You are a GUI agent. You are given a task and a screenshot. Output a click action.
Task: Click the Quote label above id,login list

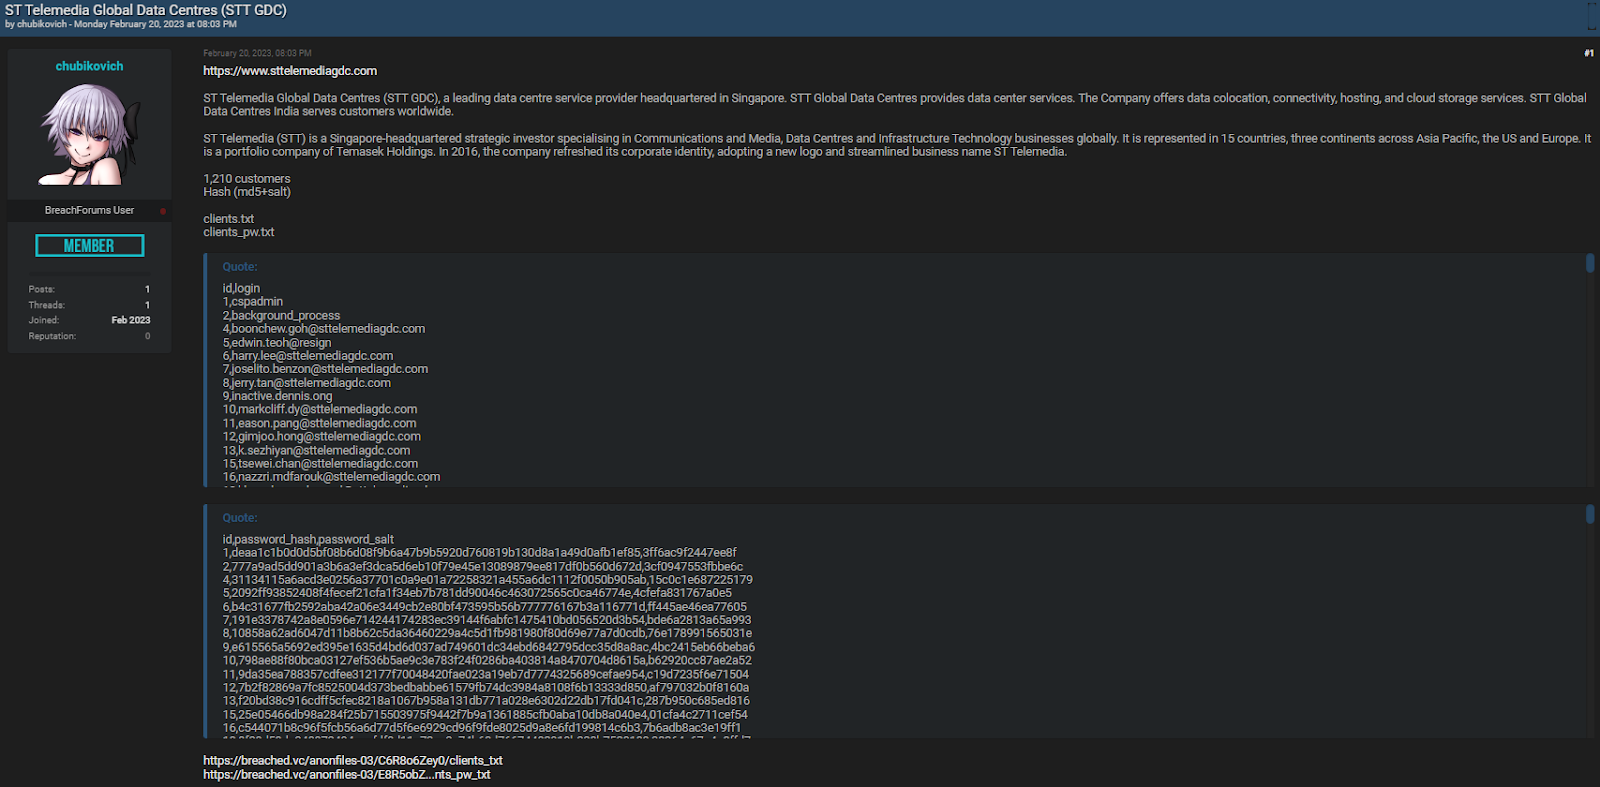pyautogui.click(x=240, y=267)
